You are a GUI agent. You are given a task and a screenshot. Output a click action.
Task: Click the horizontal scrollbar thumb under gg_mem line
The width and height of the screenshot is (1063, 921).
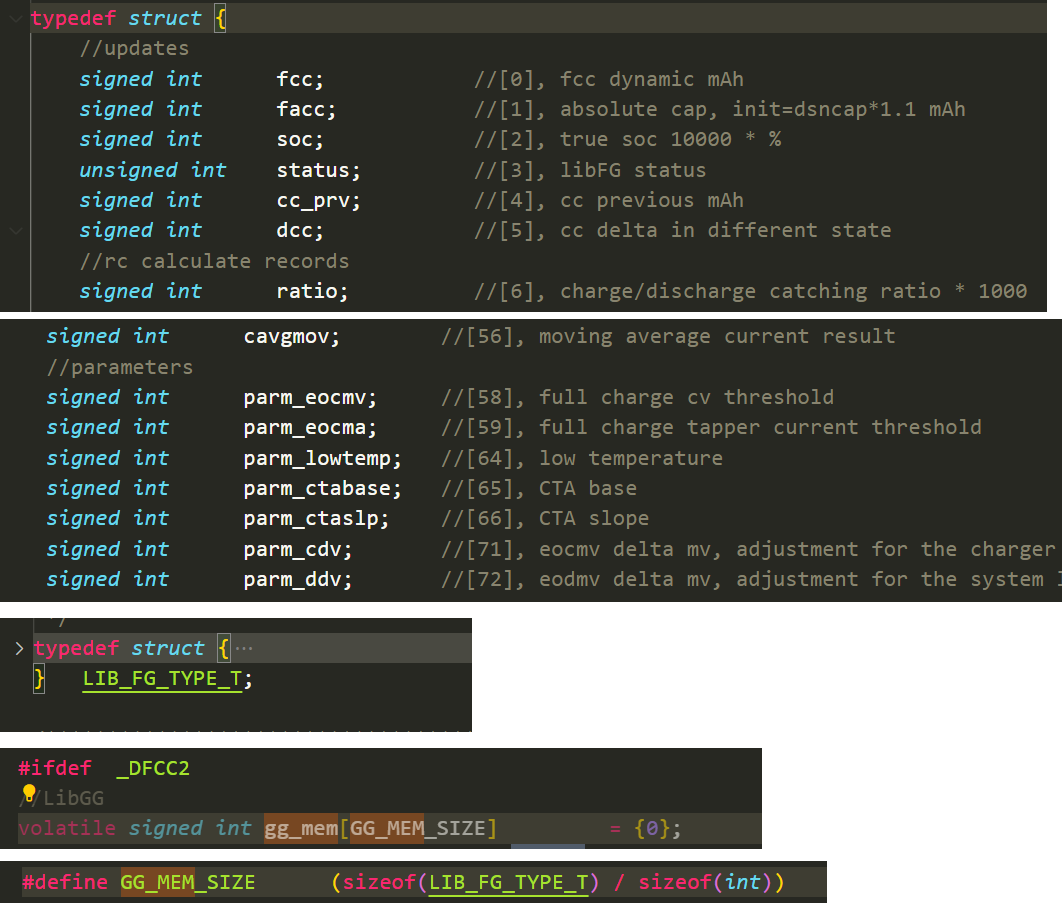tap(548, 846)
